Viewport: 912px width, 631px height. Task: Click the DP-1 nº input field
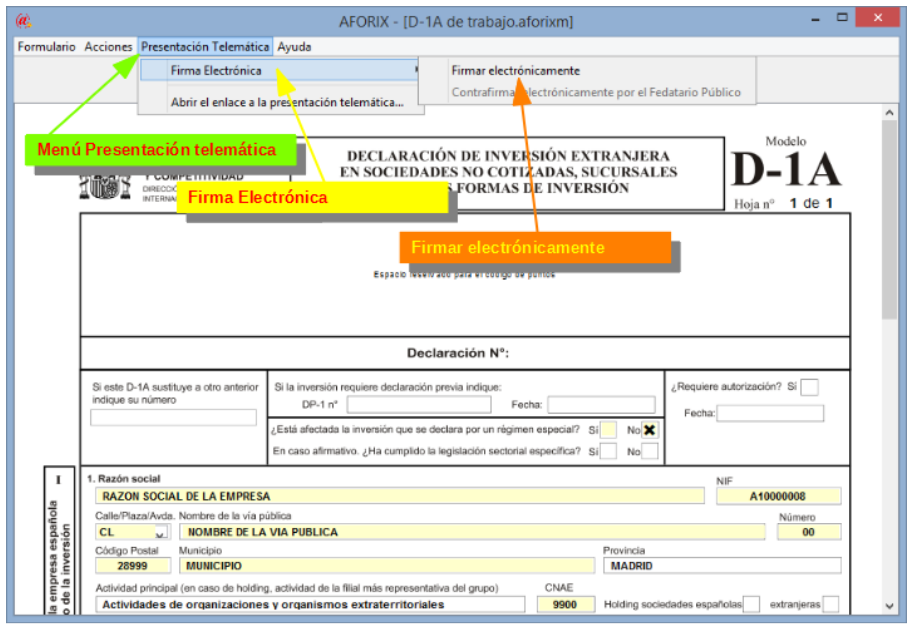[419, 405]
